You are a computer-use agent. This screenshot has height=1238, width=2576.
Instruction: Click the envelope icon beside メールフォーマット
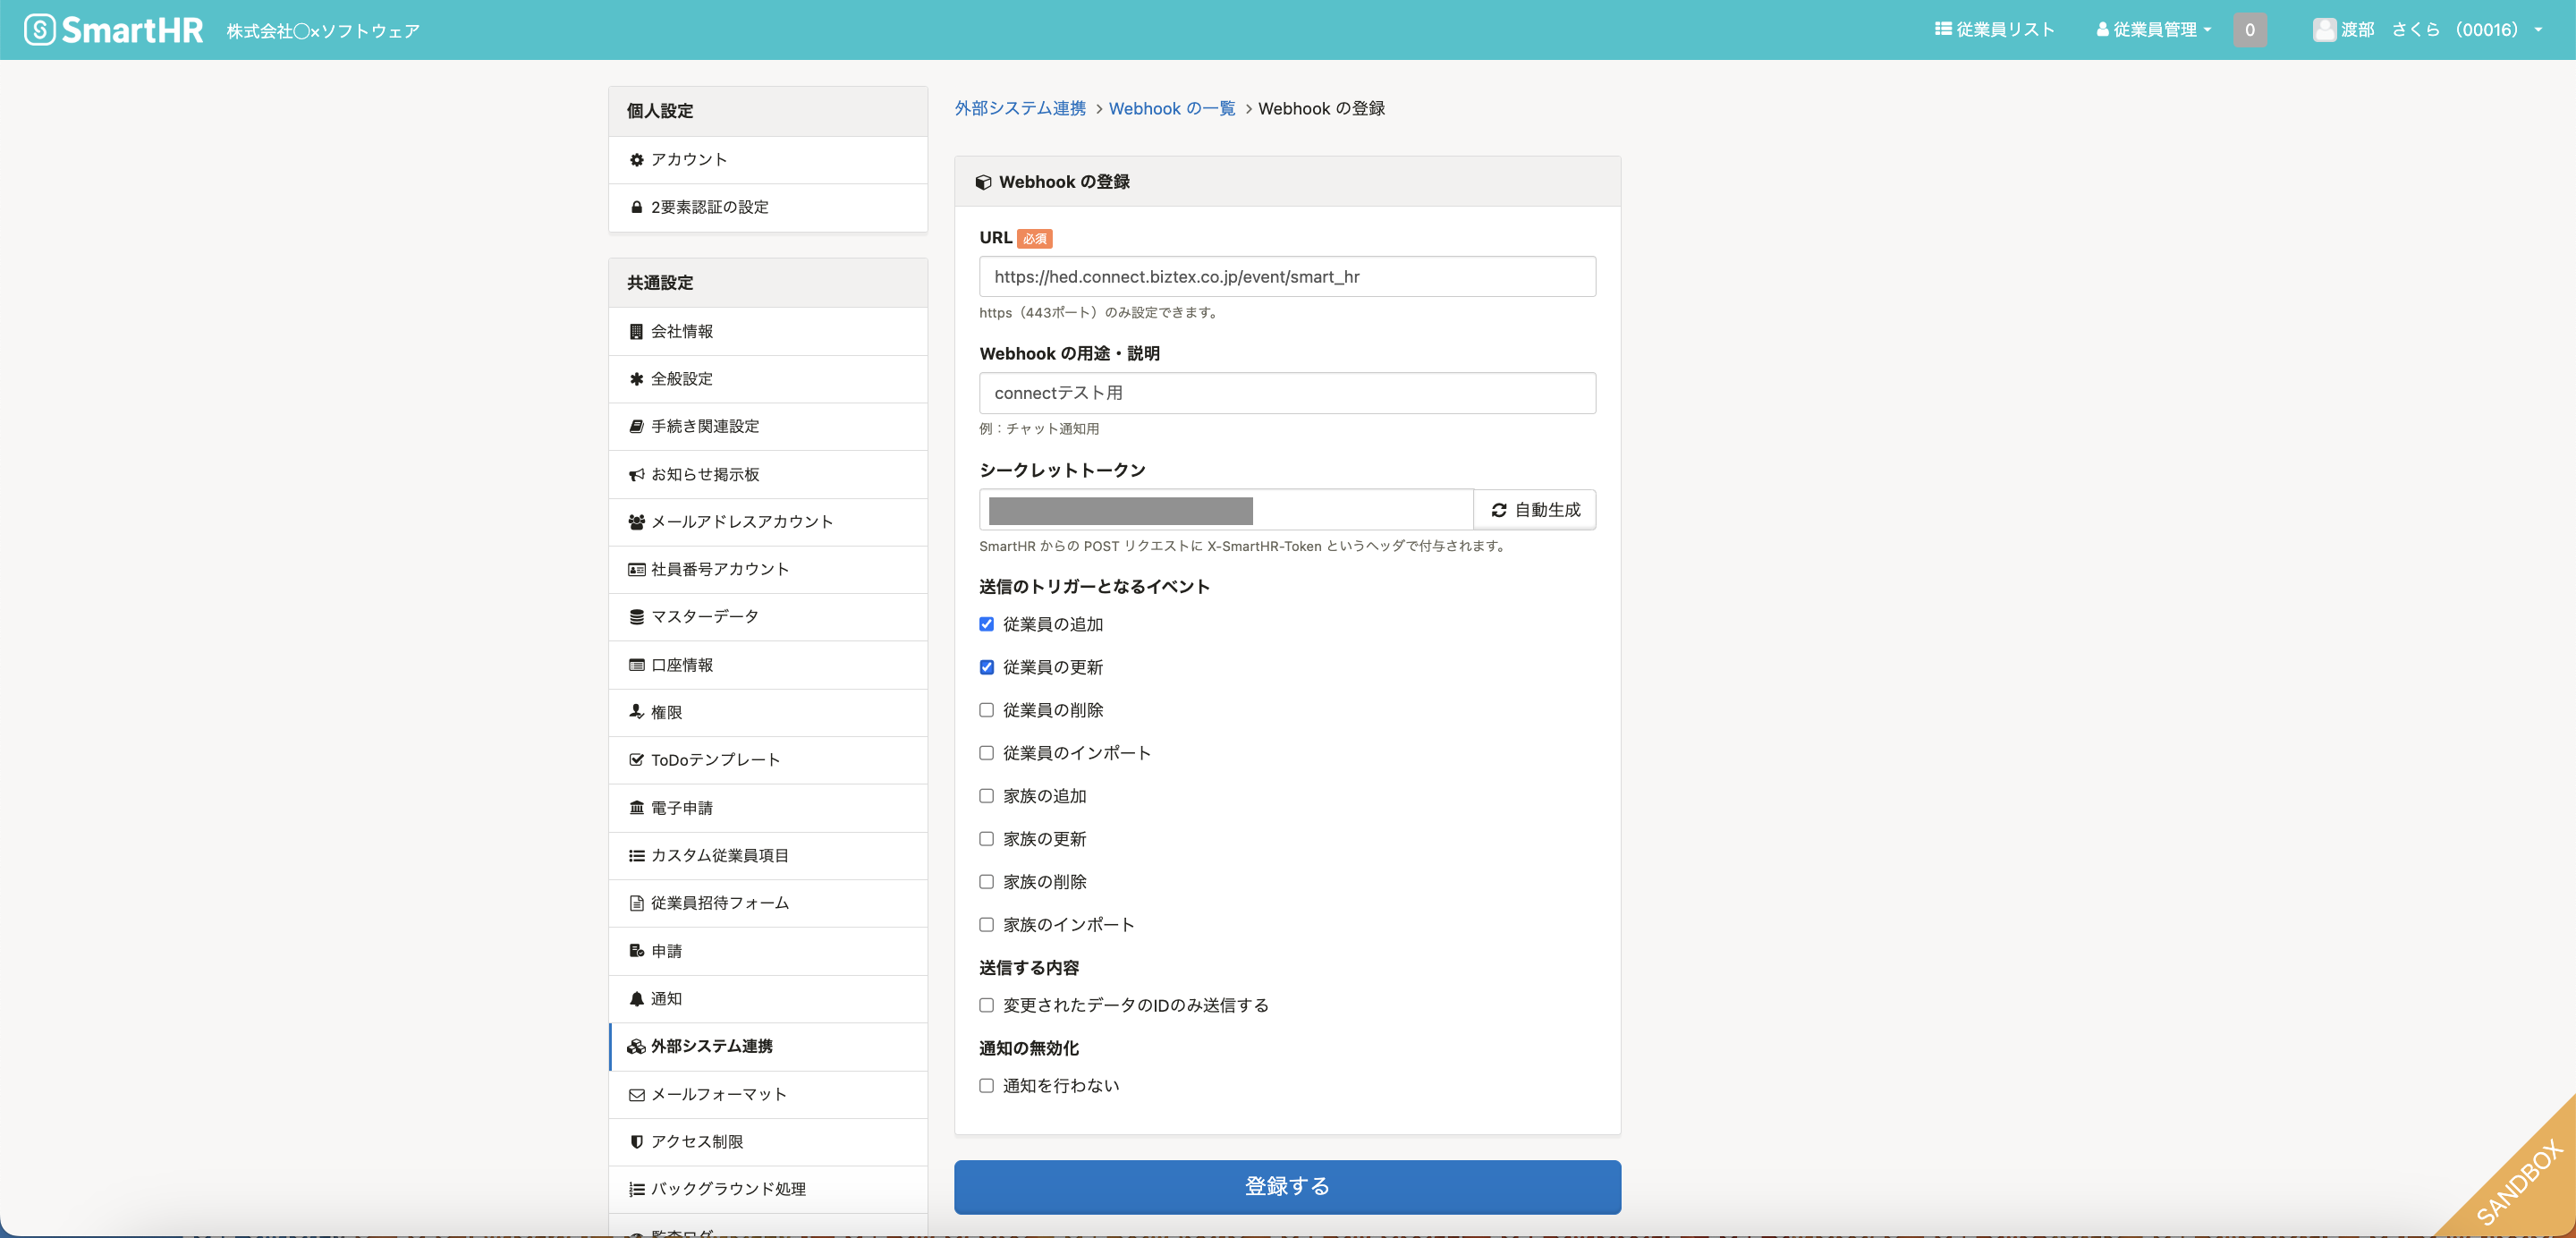pyautogui.click(x=636, y=1095)
